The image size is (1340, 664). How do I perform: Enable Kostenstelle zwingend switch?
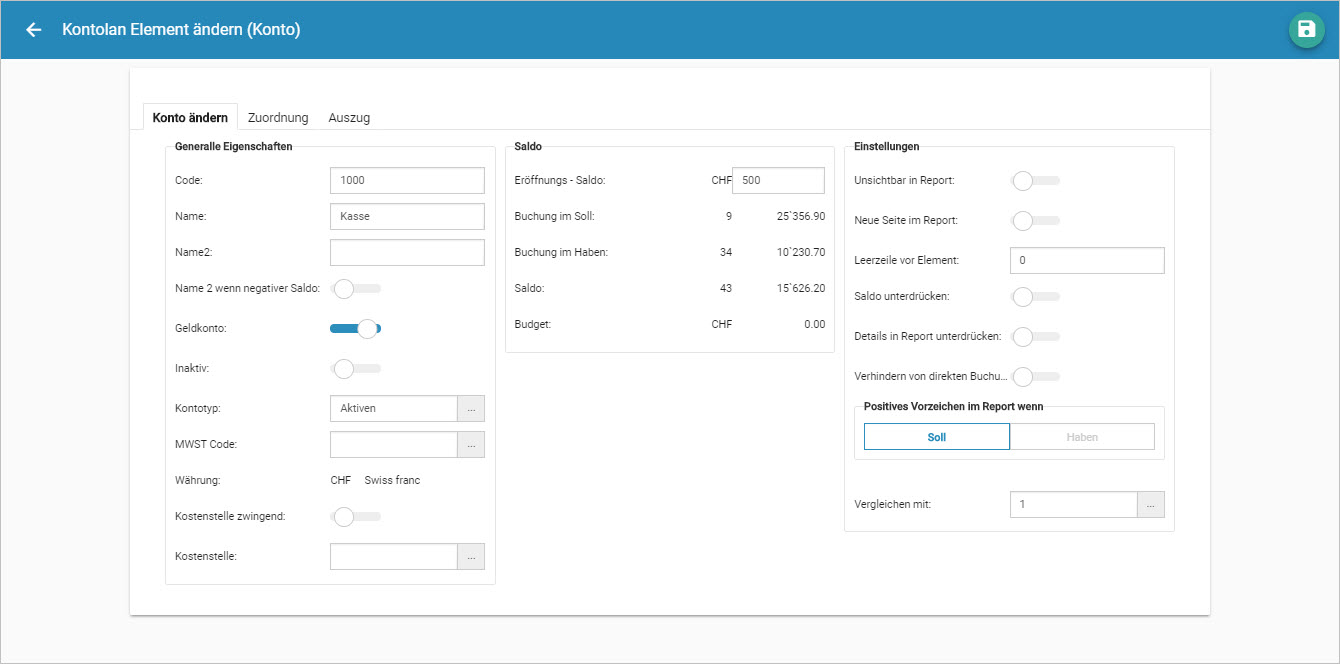click(355, 517)
